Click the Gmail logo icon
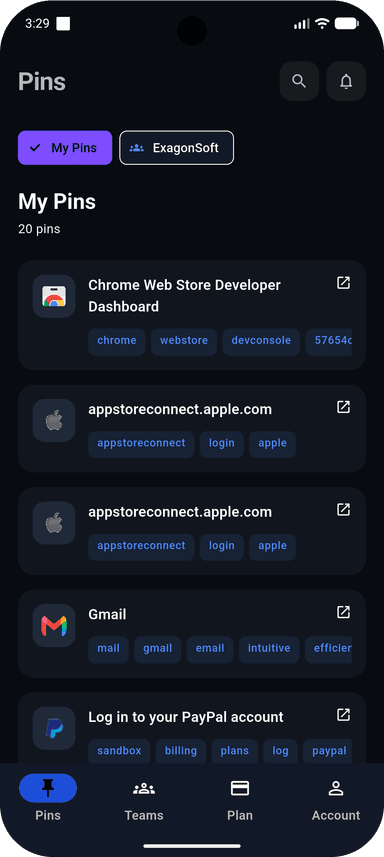Viewport: 384px width, 857px height. [x=54, y=626]
